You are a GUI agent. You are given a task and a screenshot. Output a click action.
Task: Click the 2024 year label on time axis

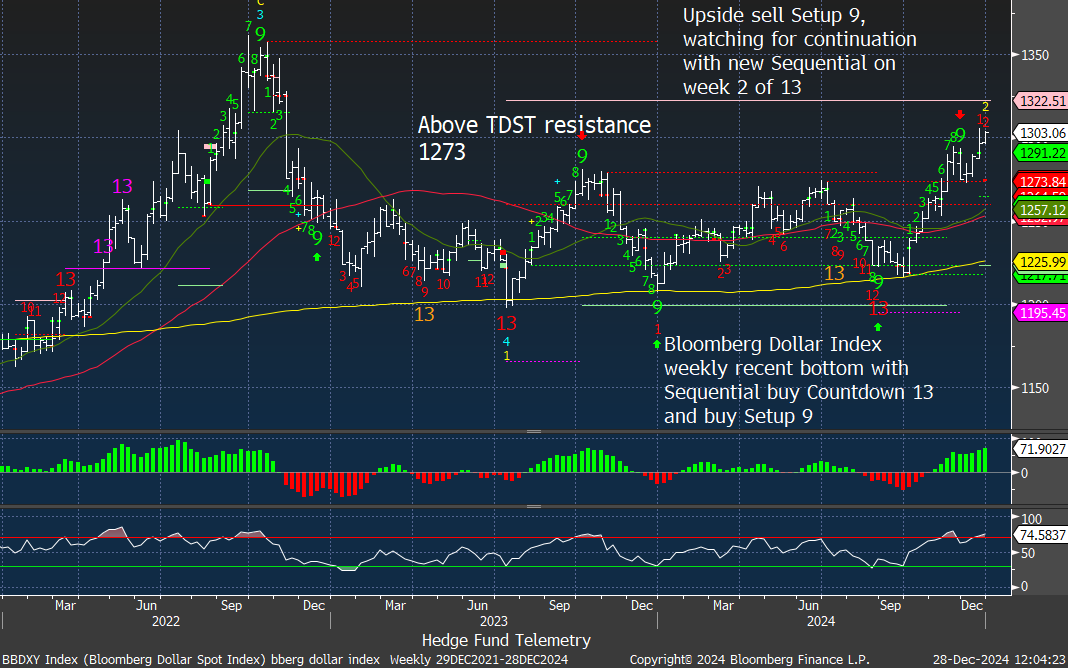821,621
